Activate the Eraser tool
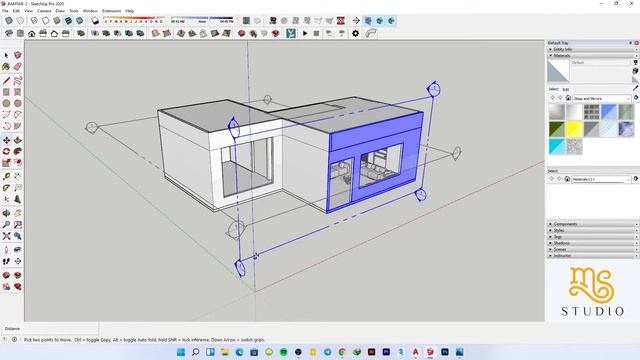Screen dimensions: 640x360 pyautogui.click(x=18, y=67)
